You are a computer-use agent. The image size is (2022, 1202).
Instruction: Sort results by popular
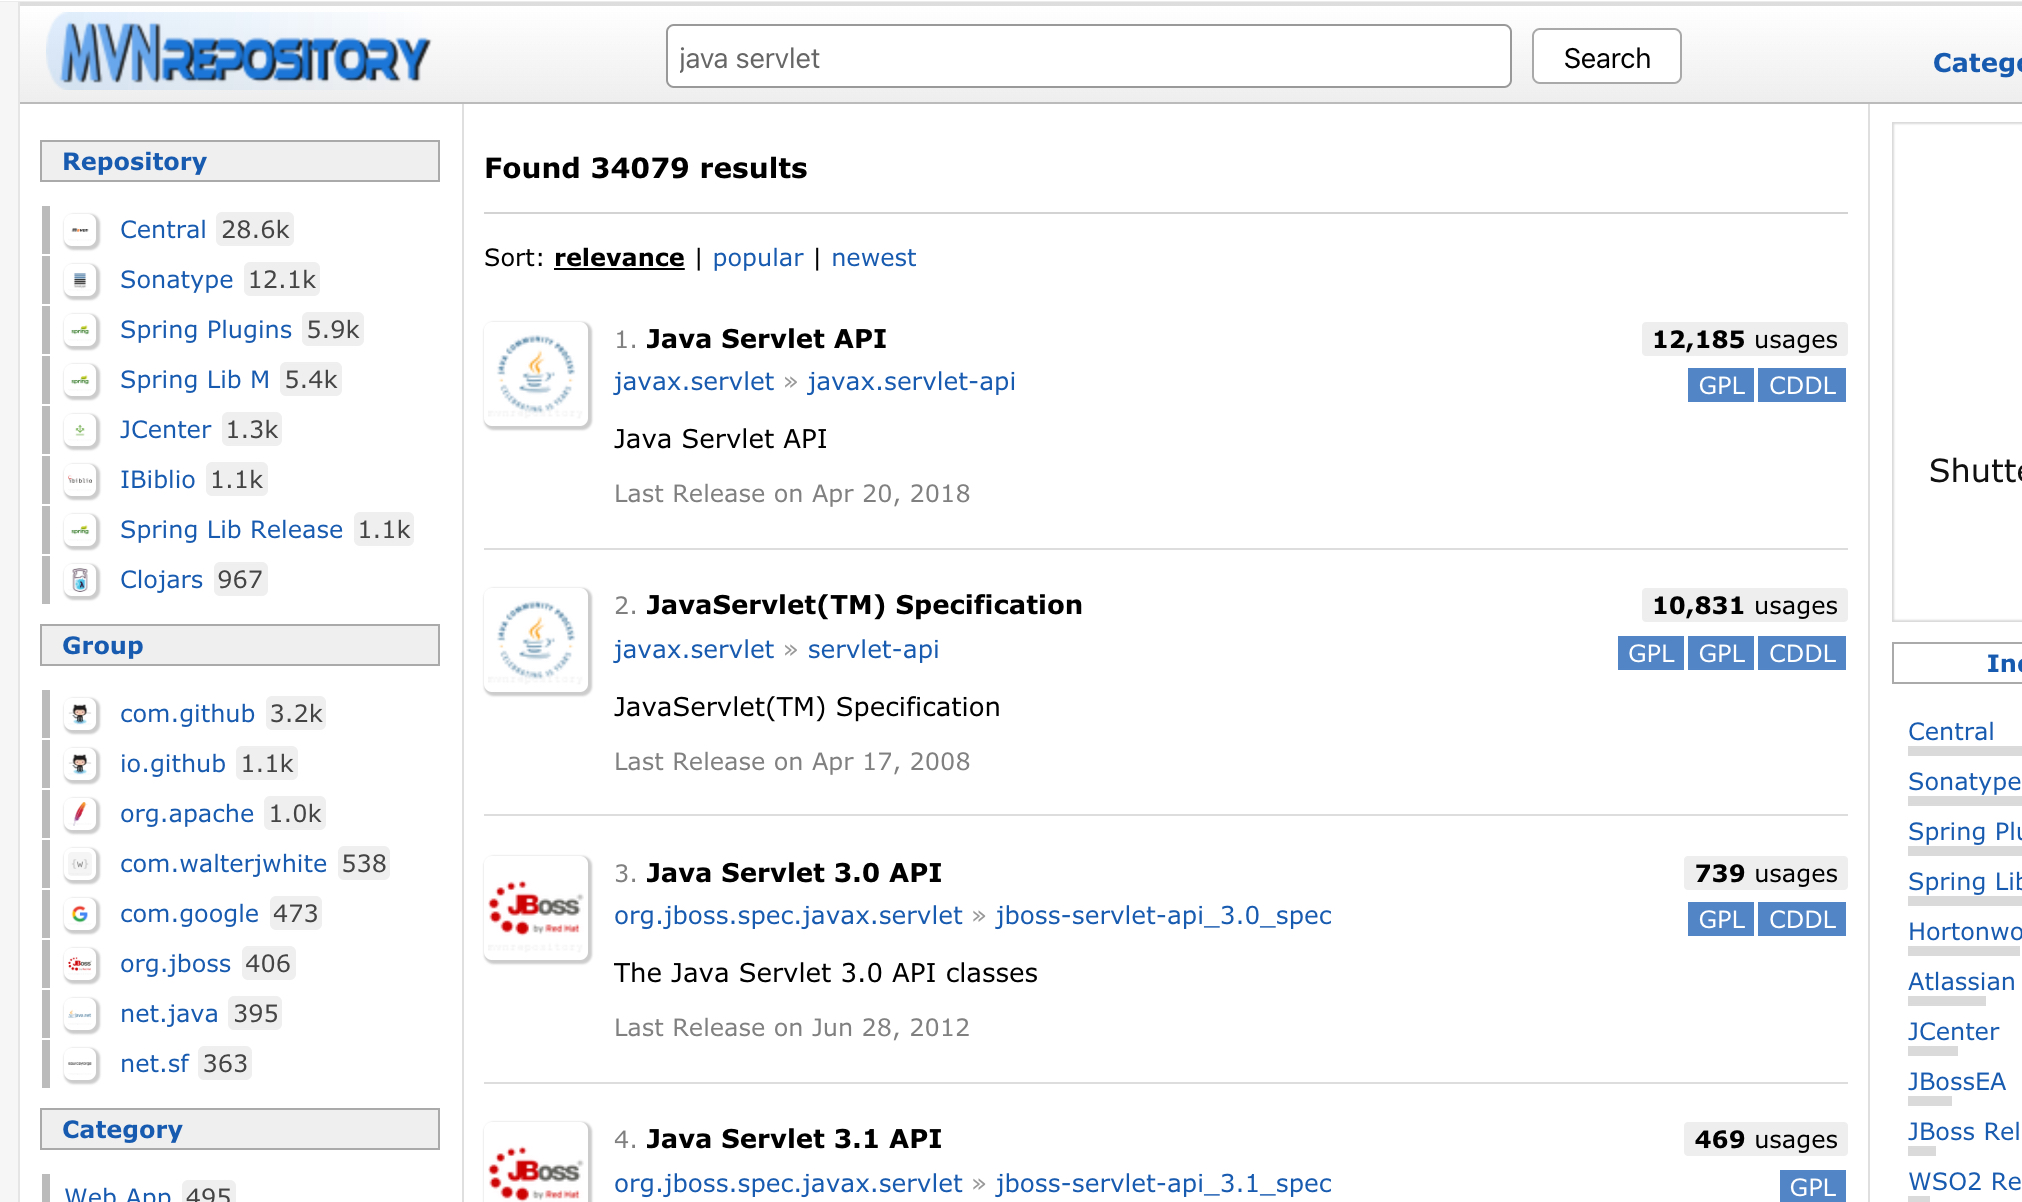point(757,258)
